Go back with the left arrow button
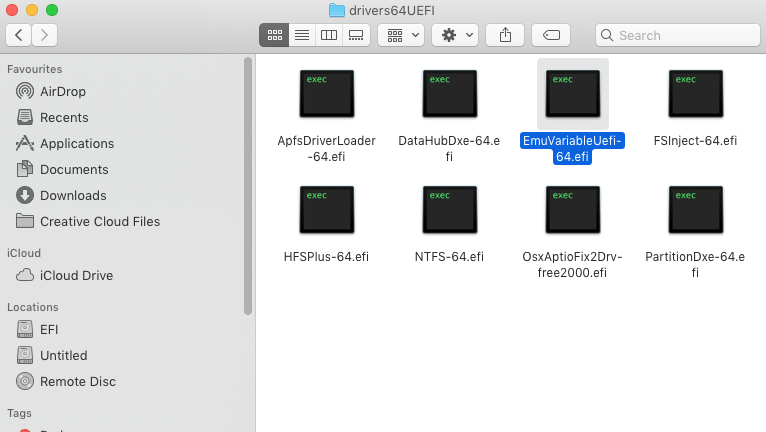The image size is (766, 432). pos(19,35)
